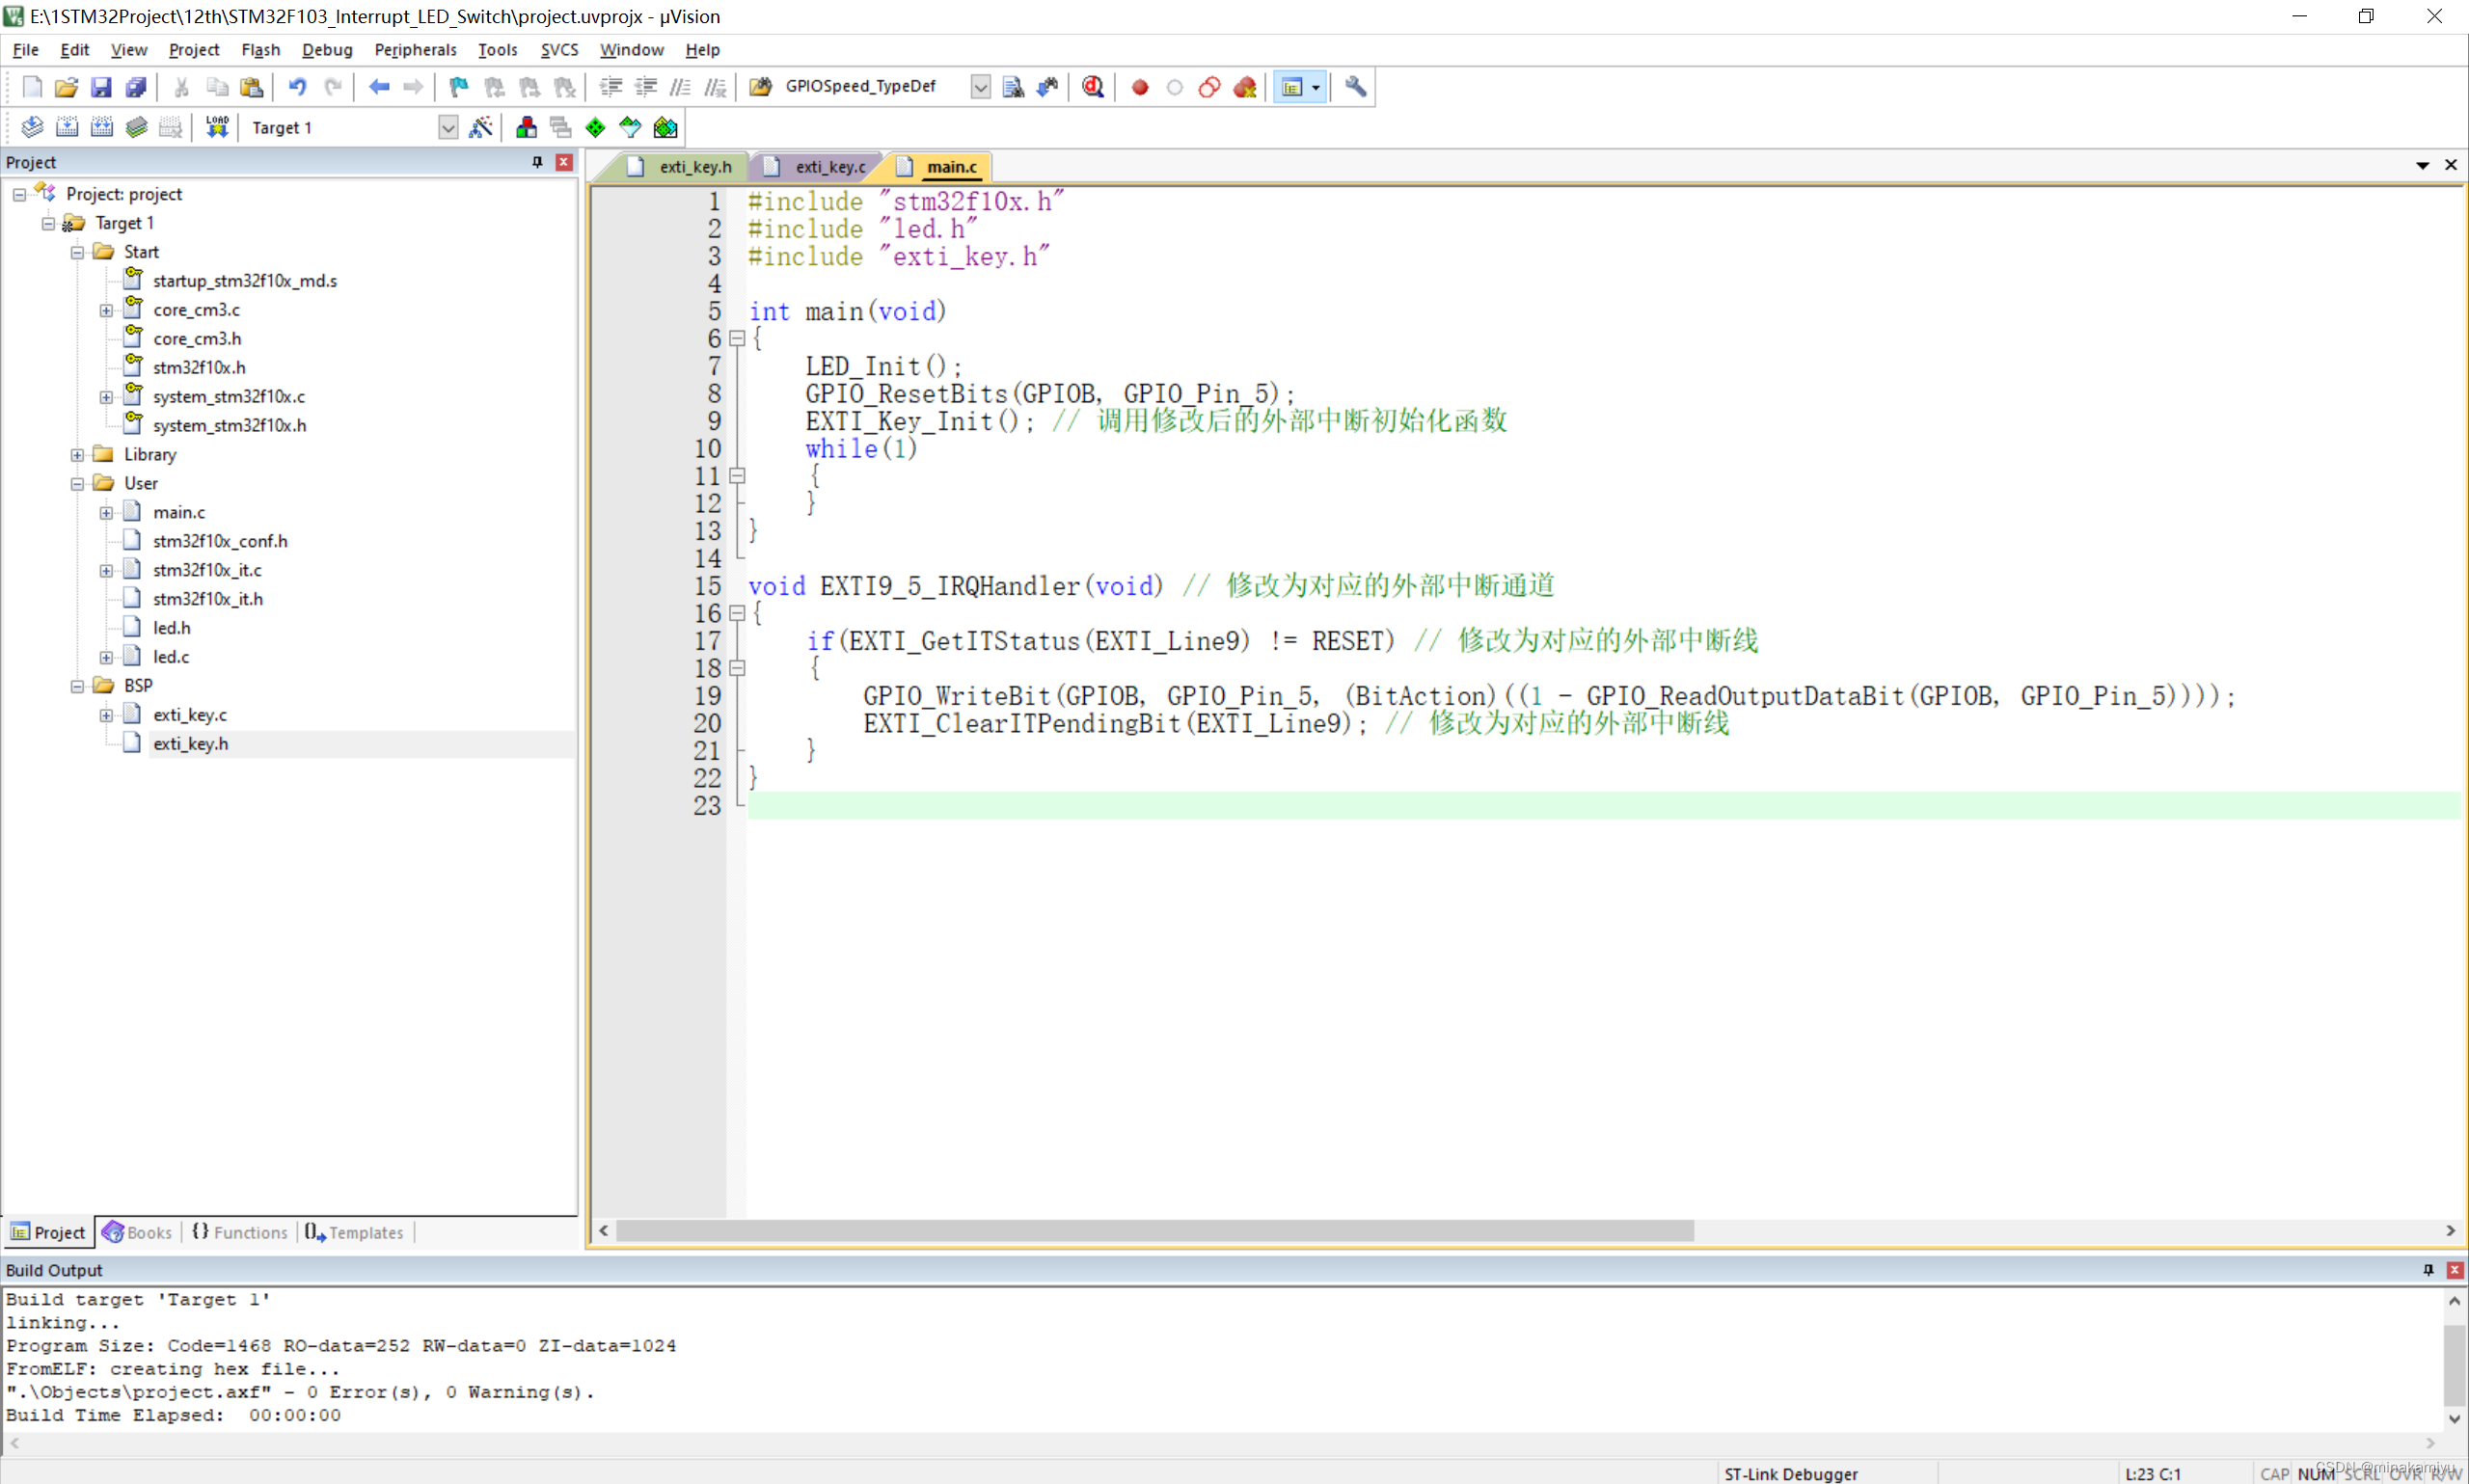Screen dimensions: 2469x1484
Task: Select Software Packs icon
Action: click(630, 127)
